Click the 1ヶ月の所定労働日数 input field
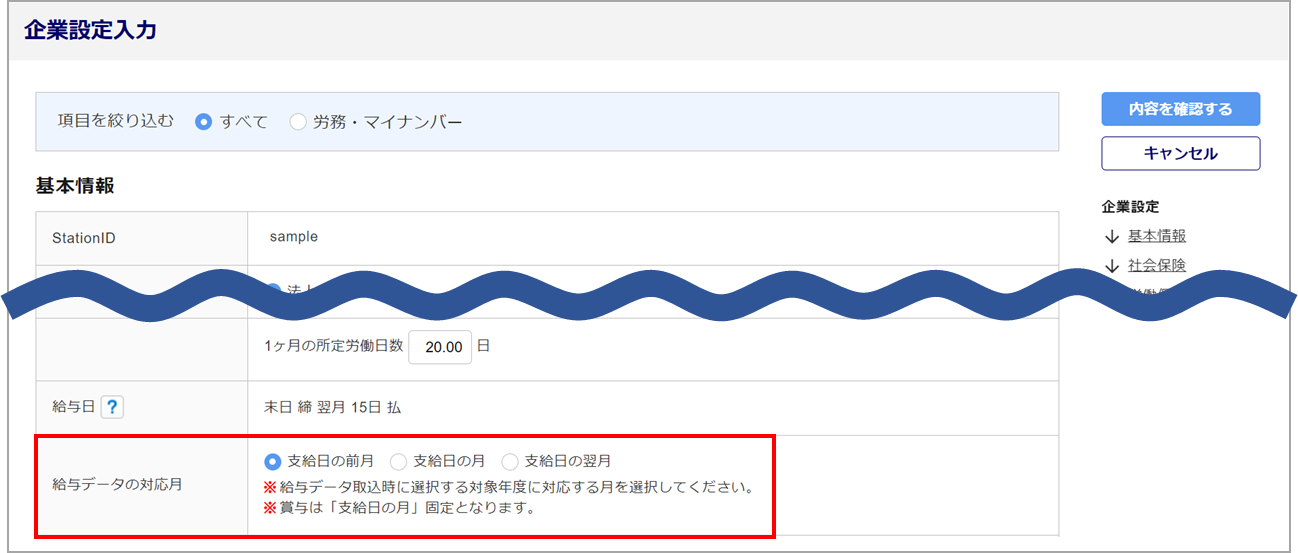The height and width of the screenshot is (553, 1298). 440,347
